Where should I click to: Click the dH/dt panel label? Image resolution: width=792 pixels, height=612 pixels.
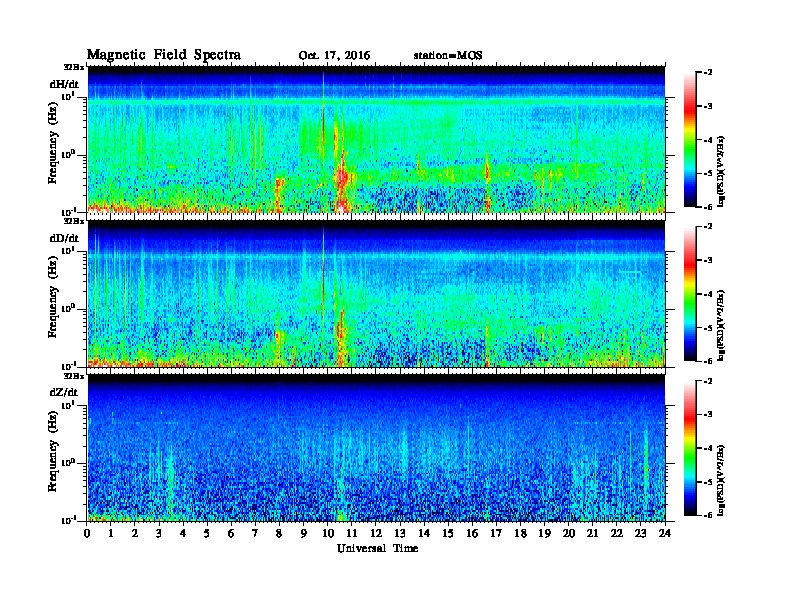point(64,84)
